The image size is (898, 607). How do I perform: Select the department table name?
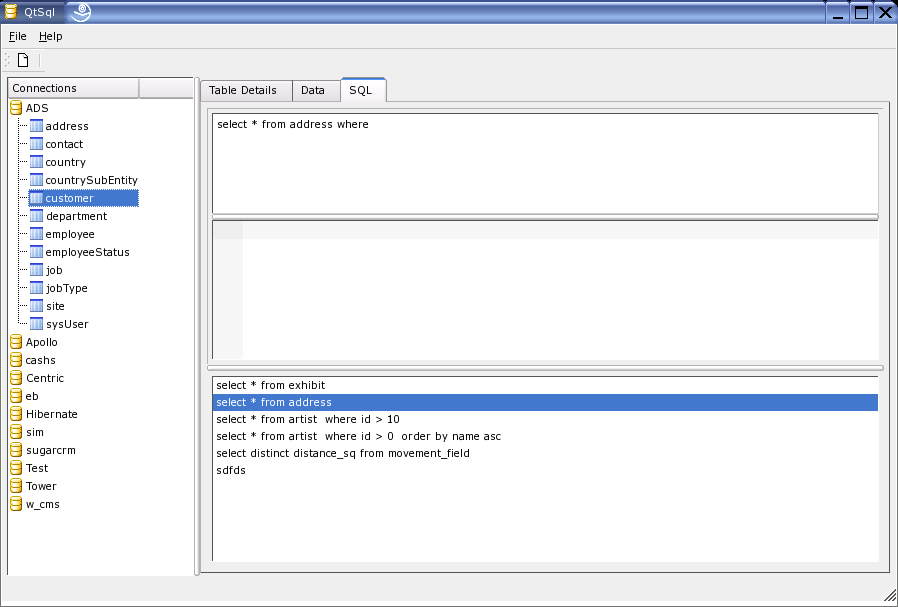coord(77,216)
